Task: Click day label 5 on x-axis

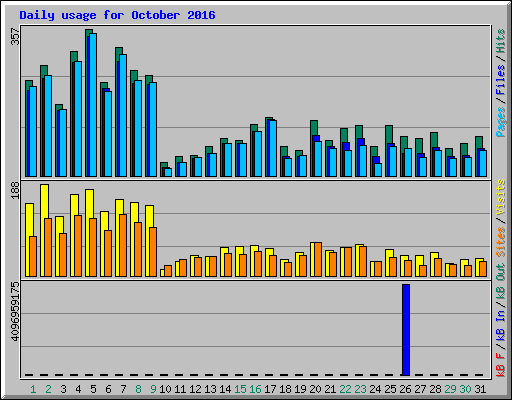Action: pos(93,389)
